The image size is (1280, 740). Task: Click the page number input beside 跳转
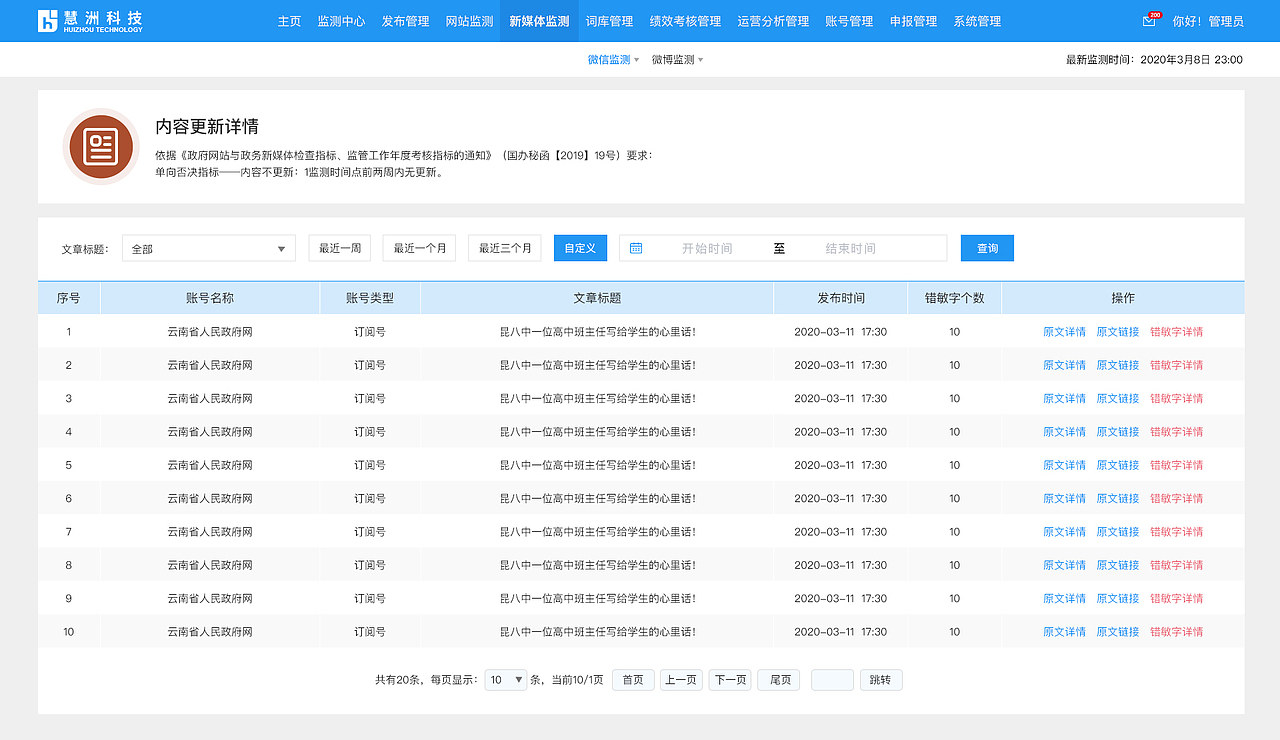(833, 679)
